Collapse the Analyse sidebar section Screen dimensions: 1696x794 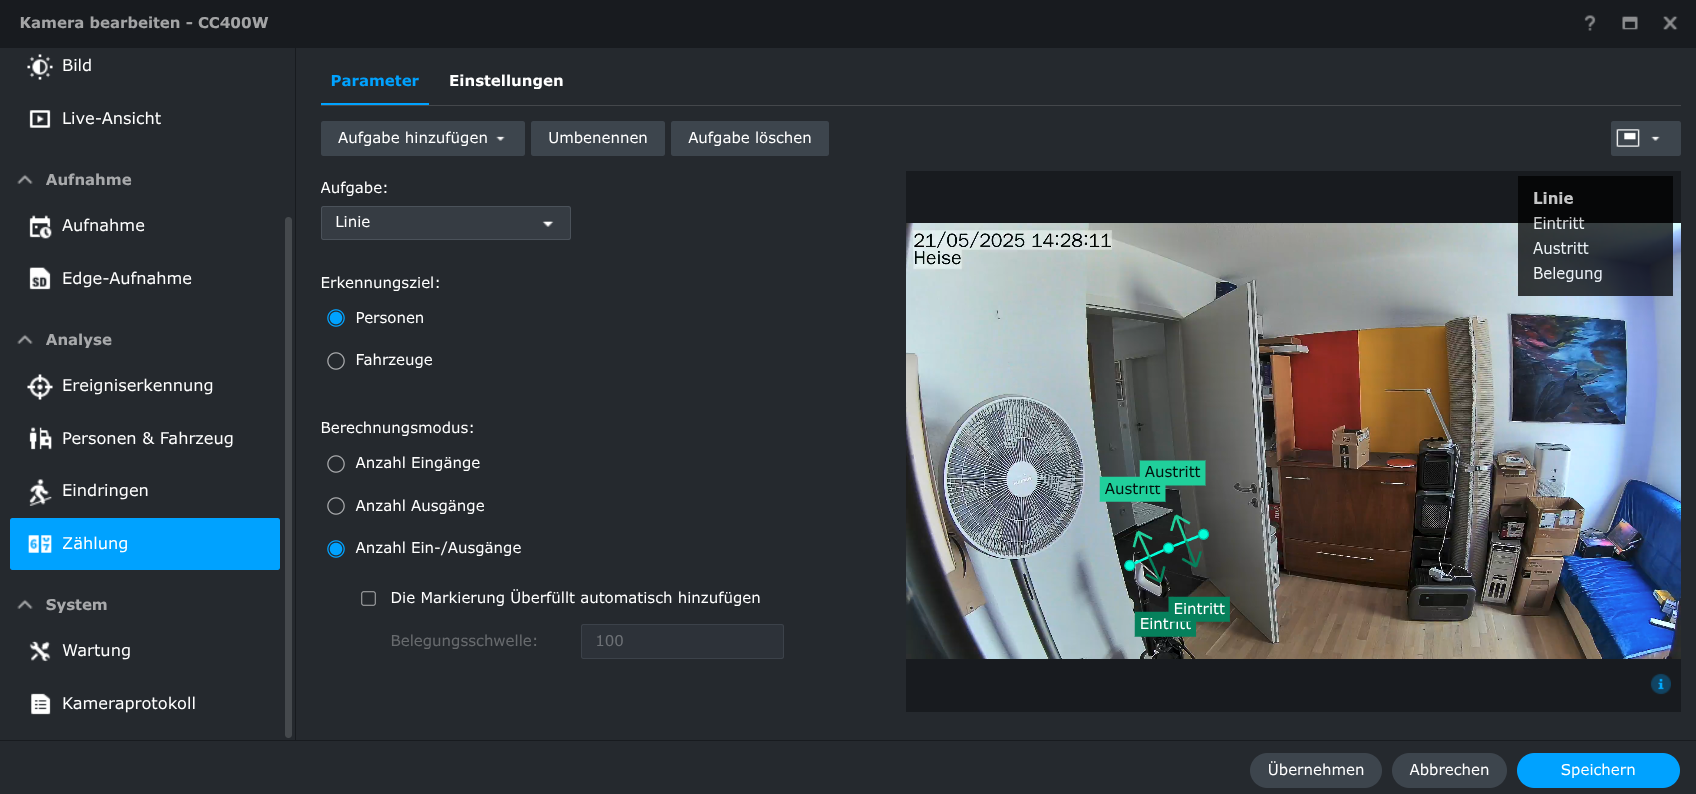26,340
